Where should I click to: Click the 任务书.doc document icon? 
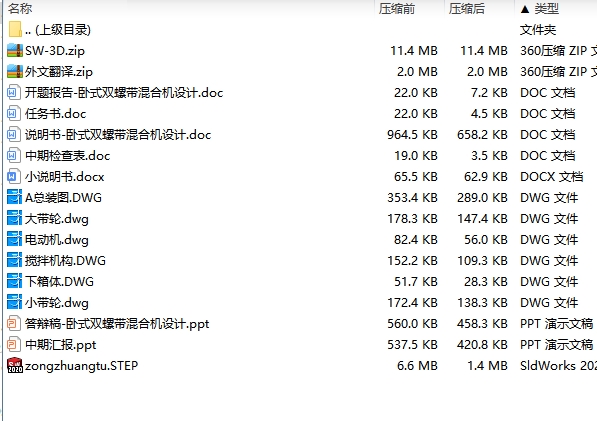point(14,113)
